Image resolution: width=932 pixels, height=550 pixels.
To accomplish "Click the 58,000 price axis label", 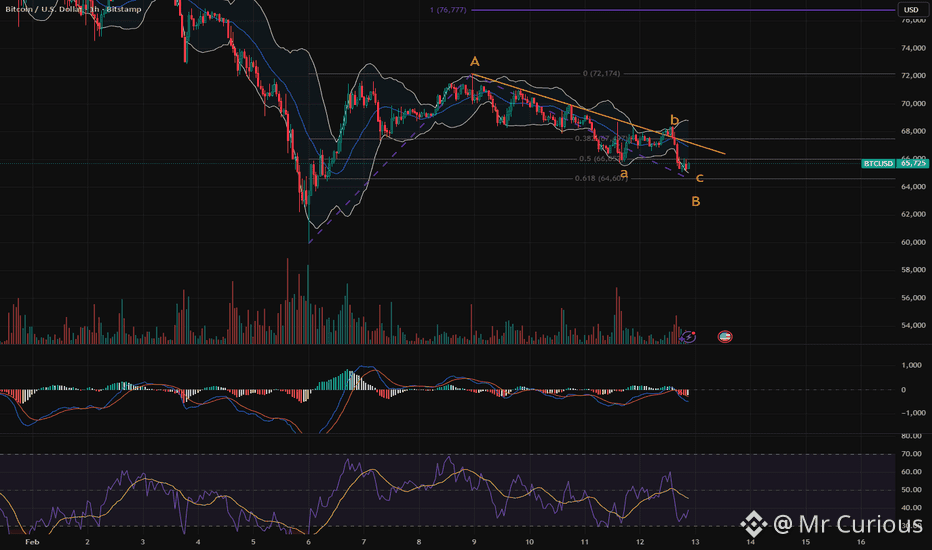I will coord(913,270).
